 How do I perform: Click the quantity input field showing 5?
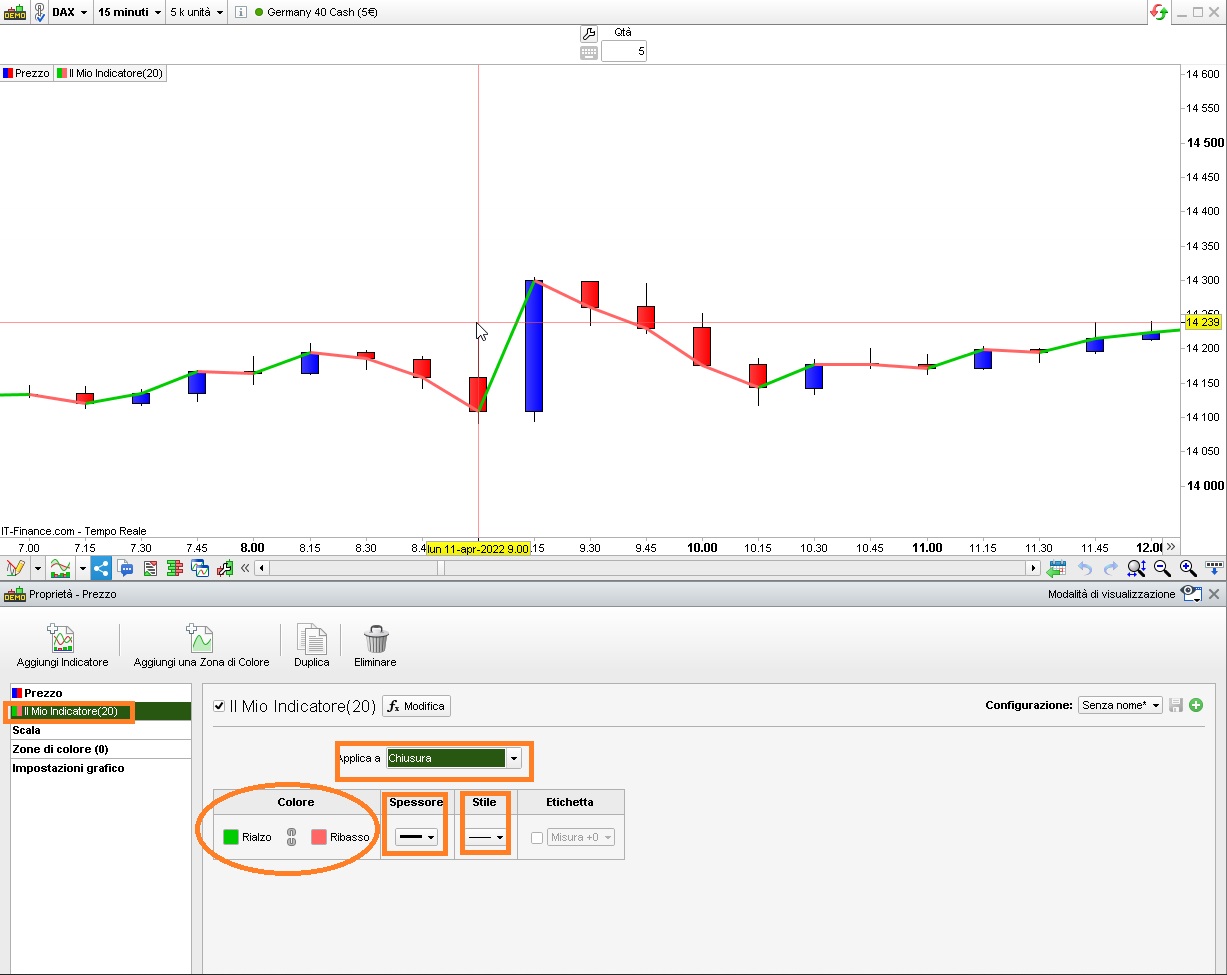coord(624,51)
